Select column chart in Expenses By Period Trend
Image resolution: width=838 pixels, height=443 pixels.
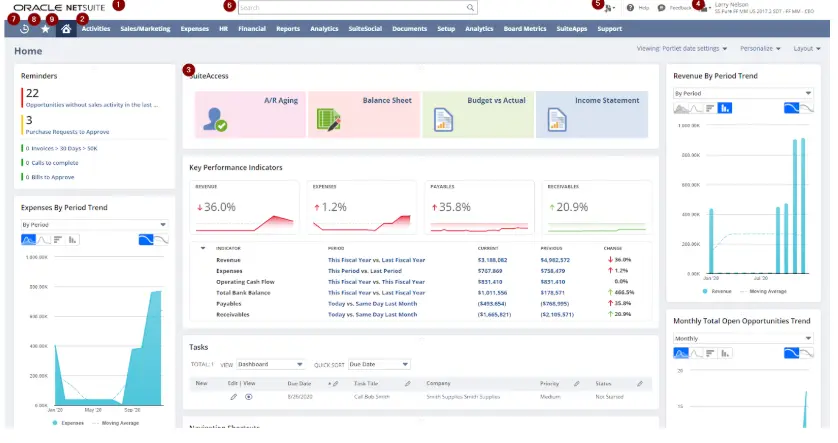(x=72, y=239)
